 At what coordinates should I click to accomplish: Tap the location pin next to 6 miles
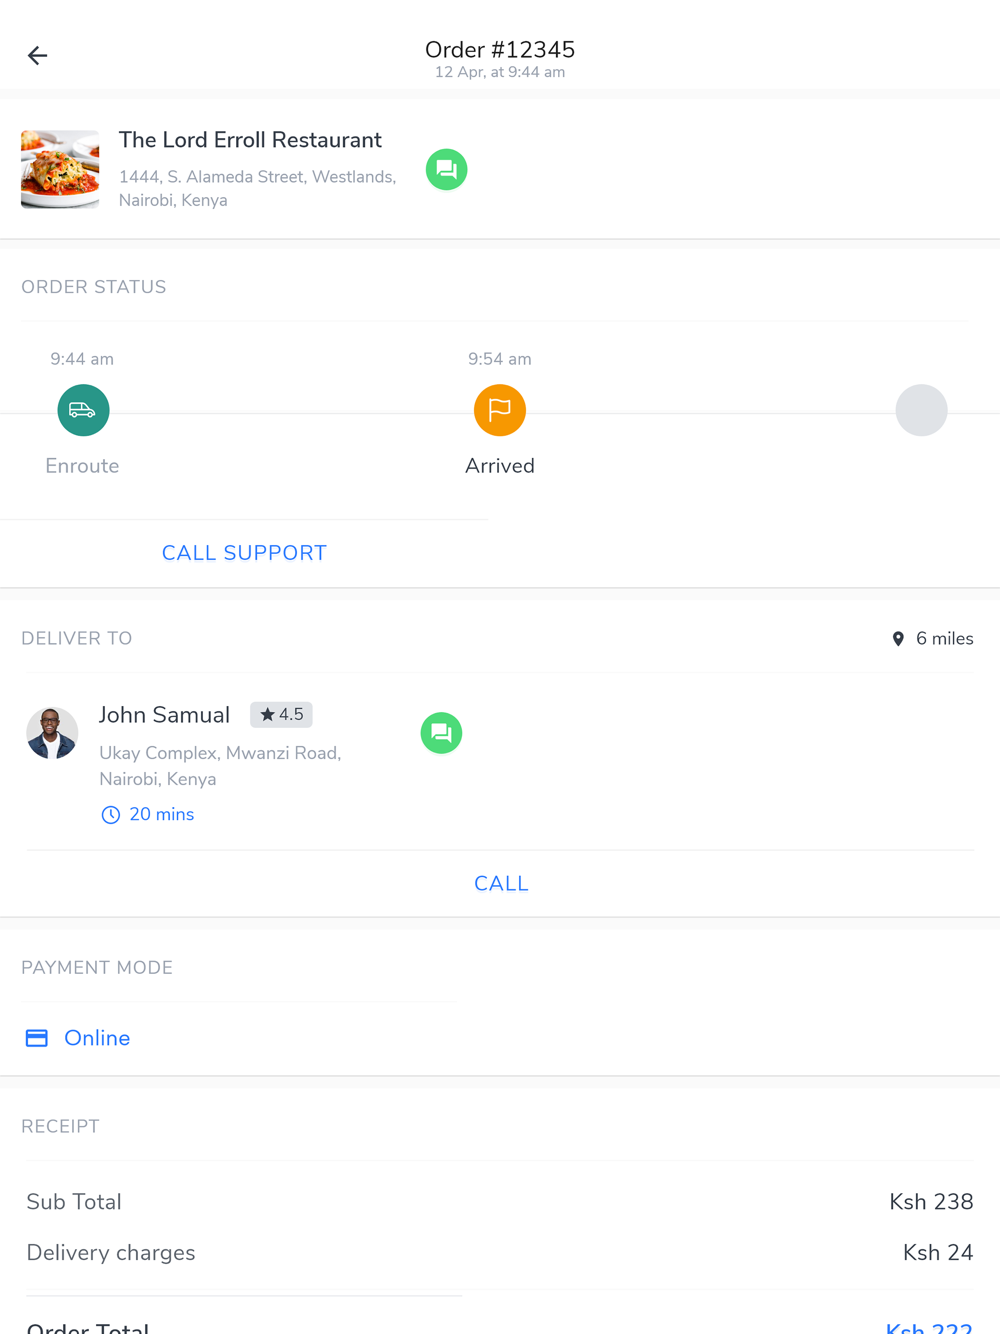898,639
